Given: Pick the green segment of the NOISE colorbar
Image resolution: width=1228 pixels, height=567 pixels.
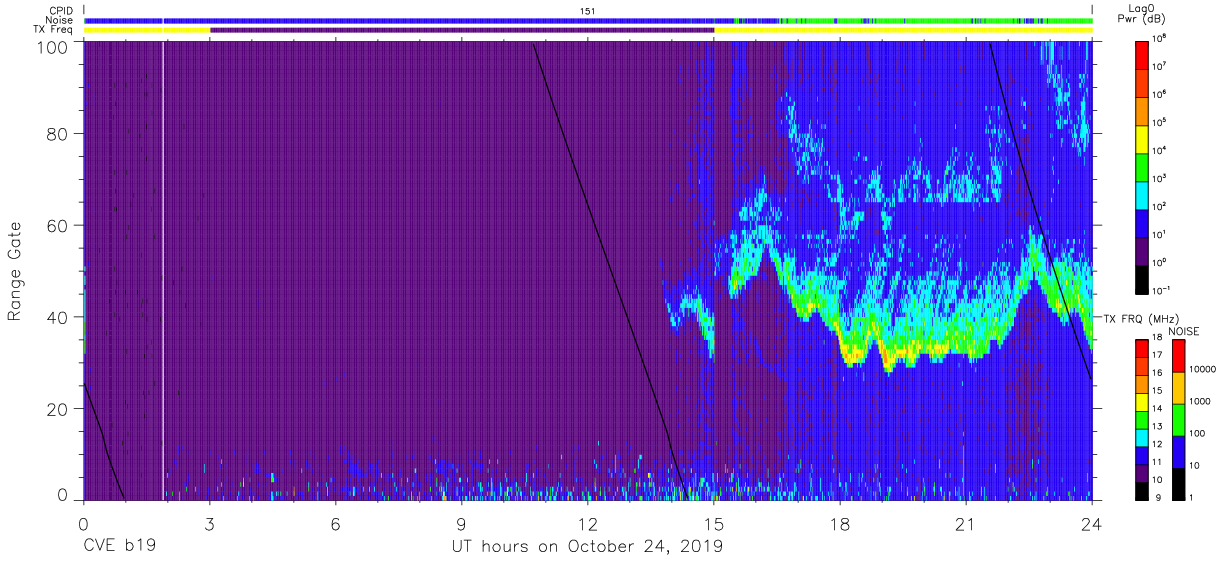Looking at the screenshot, I should point(1178,419).
